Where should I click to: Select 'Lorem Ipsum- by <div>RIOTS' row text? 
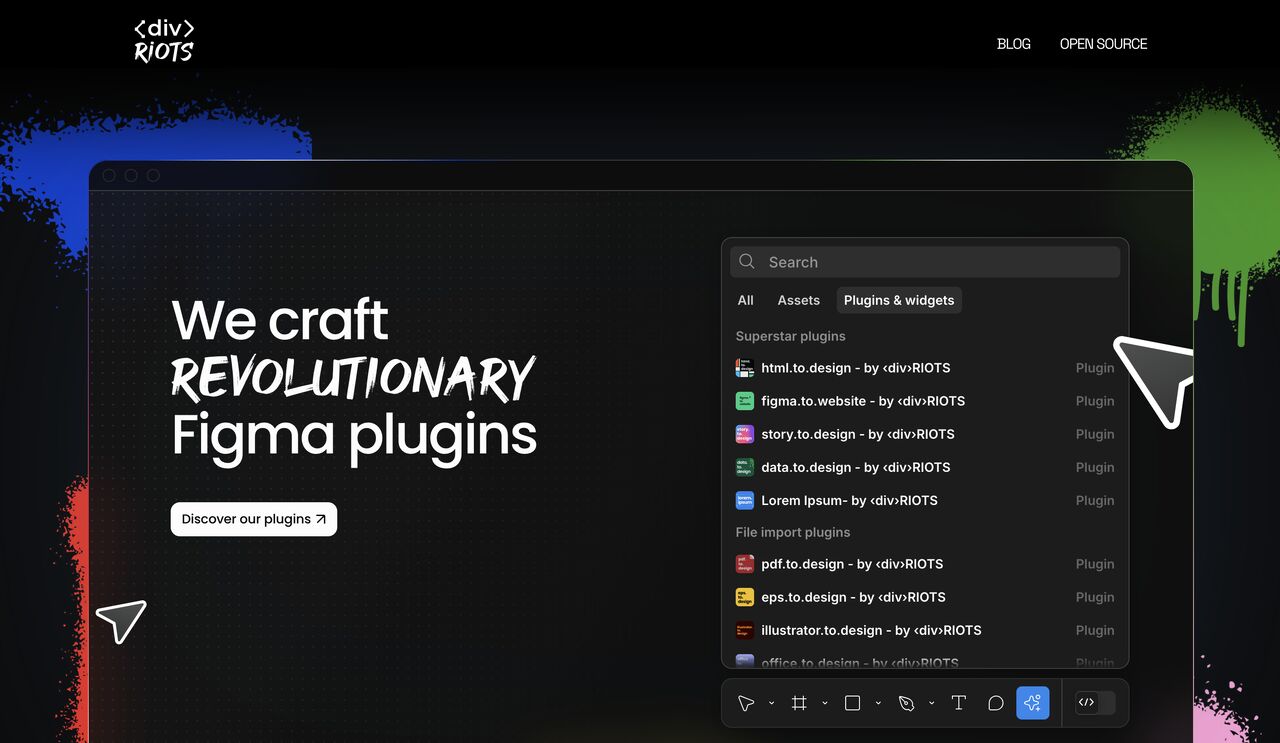(849, 500)
